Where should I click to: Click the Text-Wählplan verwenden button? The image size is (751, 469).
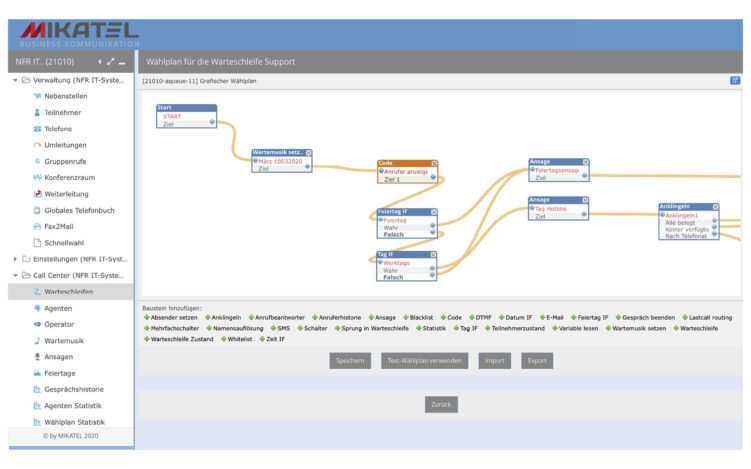pos(424,361)
